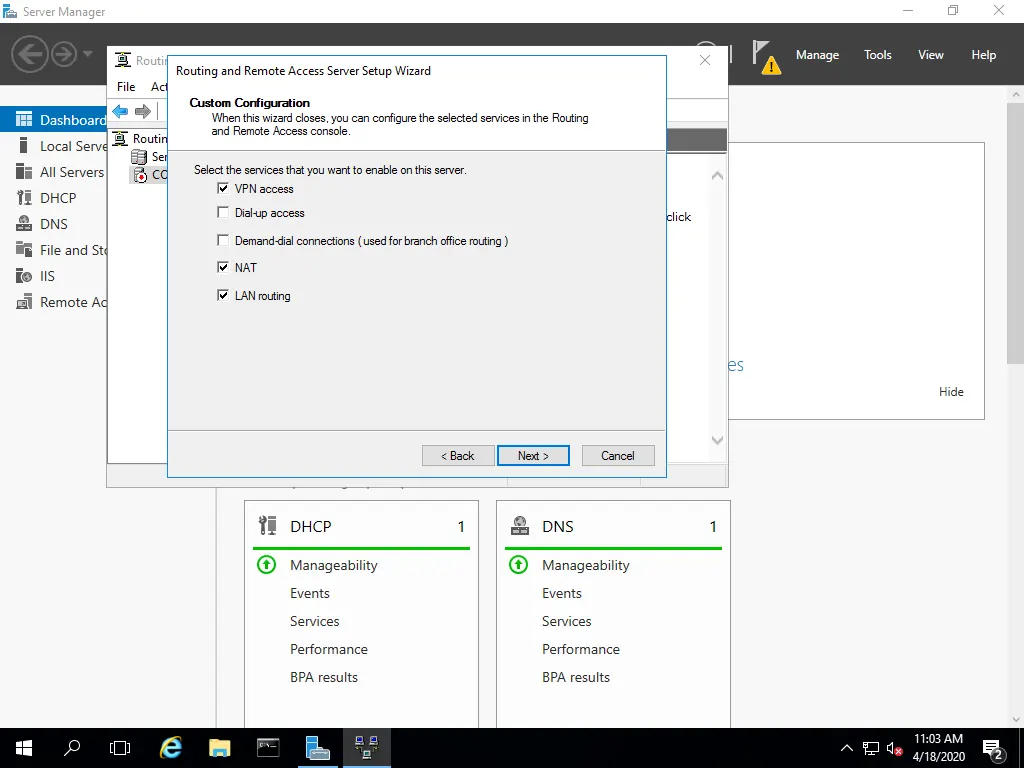Open DNS Manageability details
Screen dimensions: 1024x768
tap(586, 565)
